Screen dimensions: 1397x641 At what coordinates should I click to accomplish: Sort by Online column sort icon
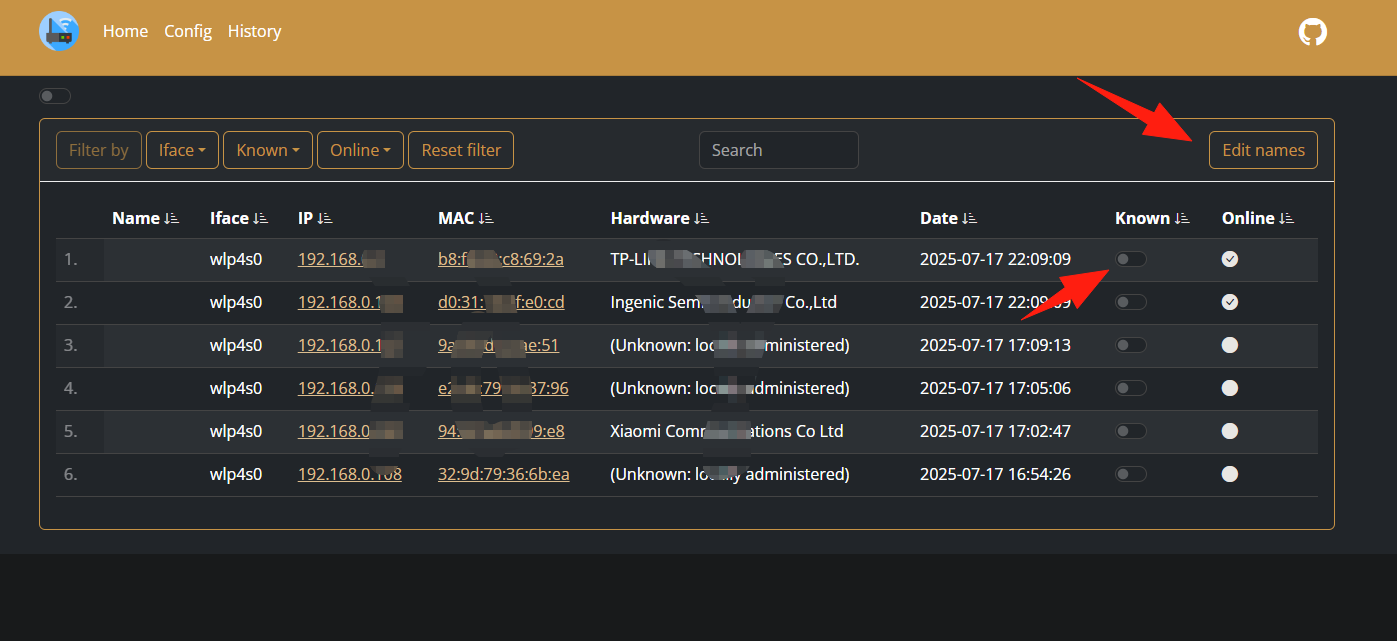(x=1287, y=218)
